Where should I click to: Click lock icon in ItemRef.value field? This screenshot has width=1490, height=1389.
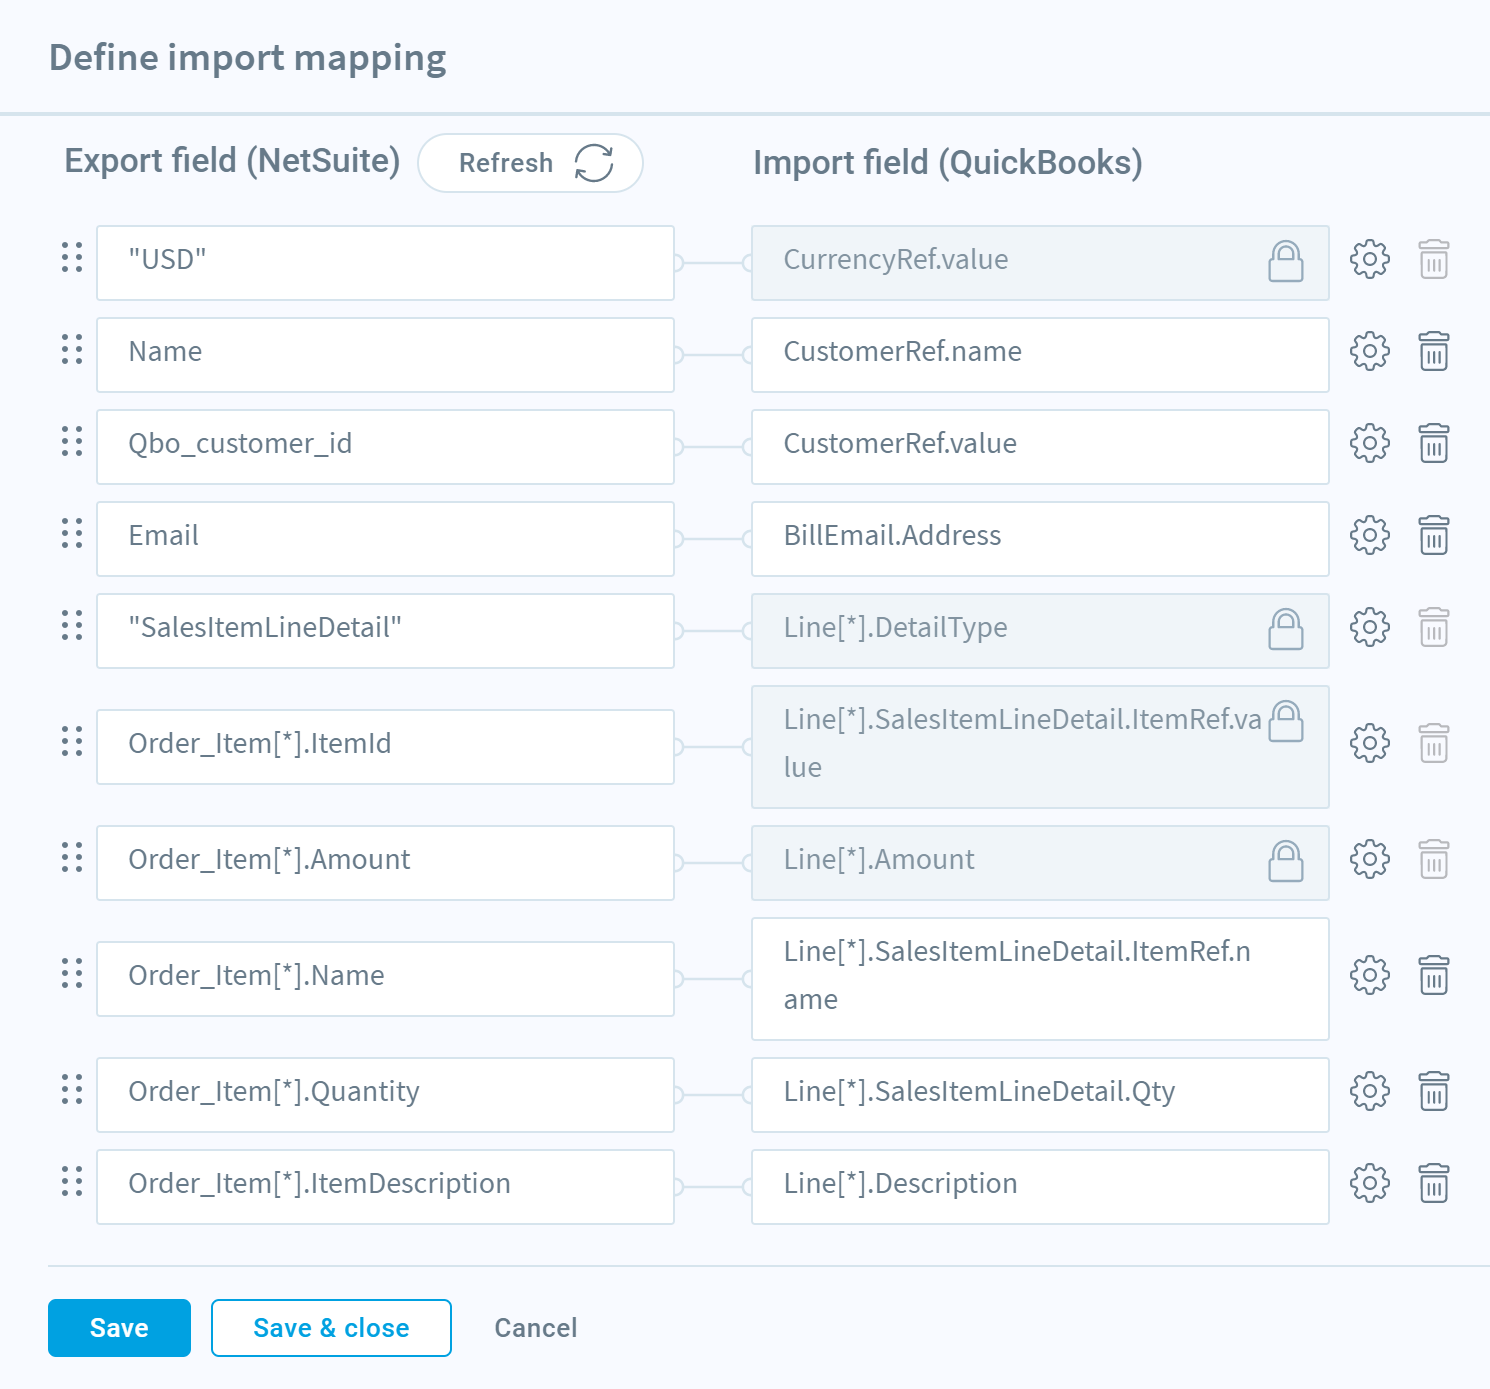1286,721
